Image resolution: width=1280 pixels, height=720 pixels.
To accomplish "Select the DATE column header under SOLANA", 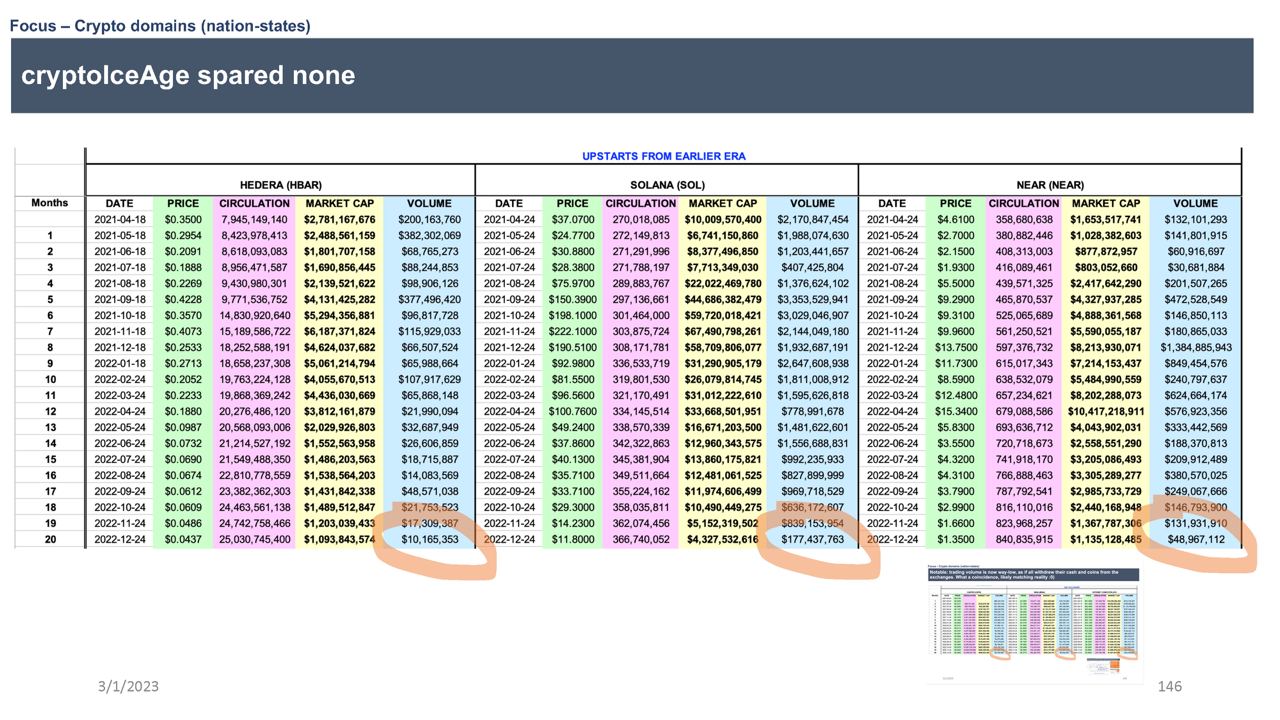I will [508, 203].
